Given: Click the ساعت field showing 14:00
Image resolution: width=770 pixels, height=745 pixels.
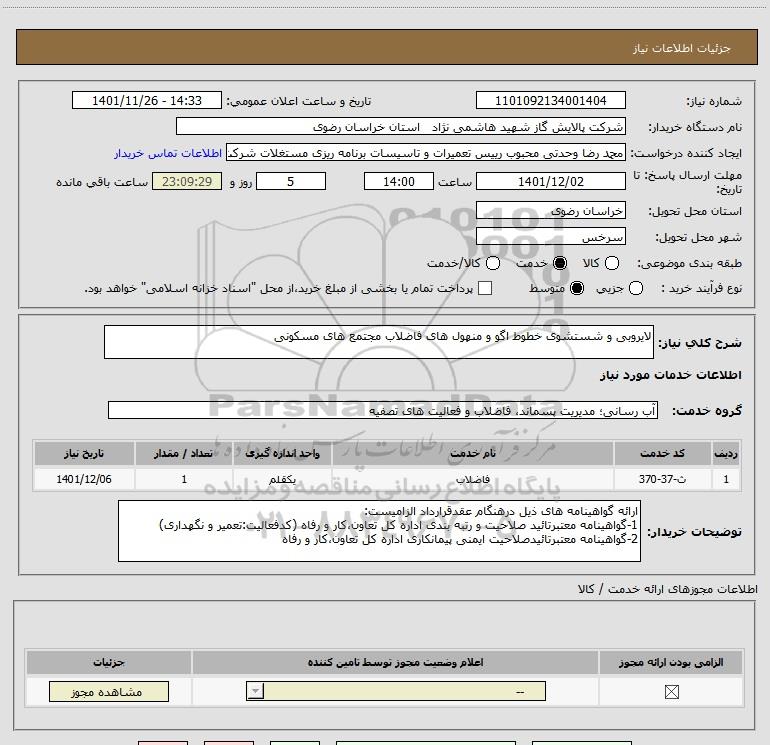Looking at the screenshot, I should 399,181.
